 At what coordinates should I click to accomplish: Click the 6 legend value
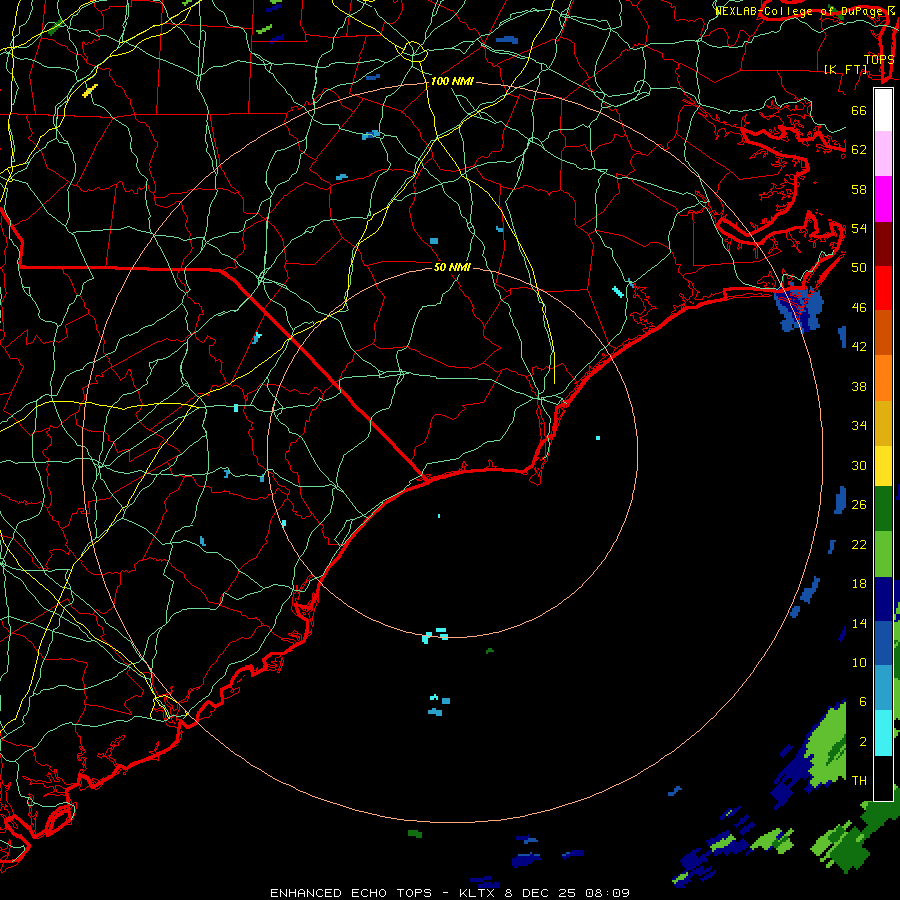coord(863,701)
